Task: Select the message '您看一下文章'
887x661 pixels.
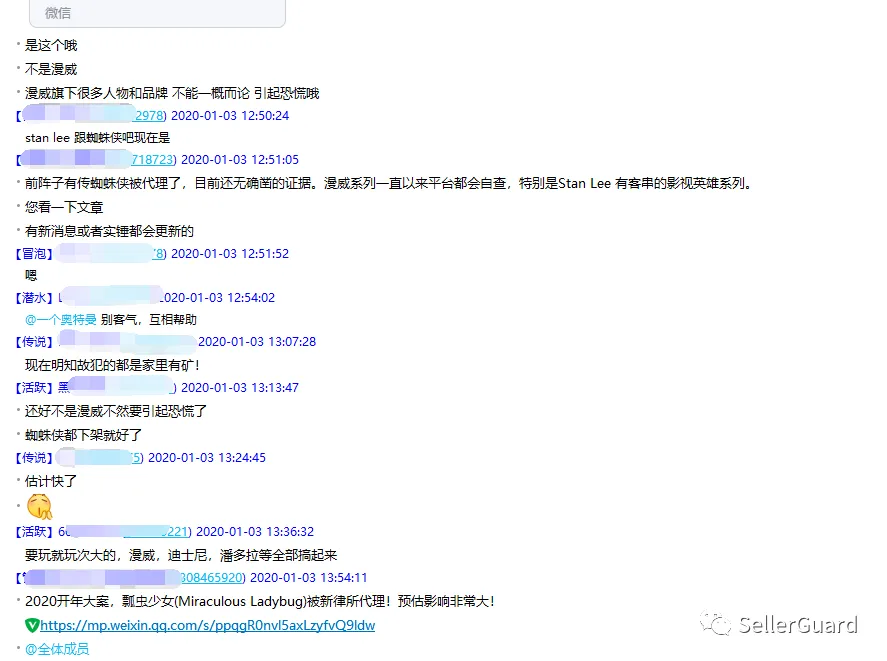Action: (x=64, y=207)
